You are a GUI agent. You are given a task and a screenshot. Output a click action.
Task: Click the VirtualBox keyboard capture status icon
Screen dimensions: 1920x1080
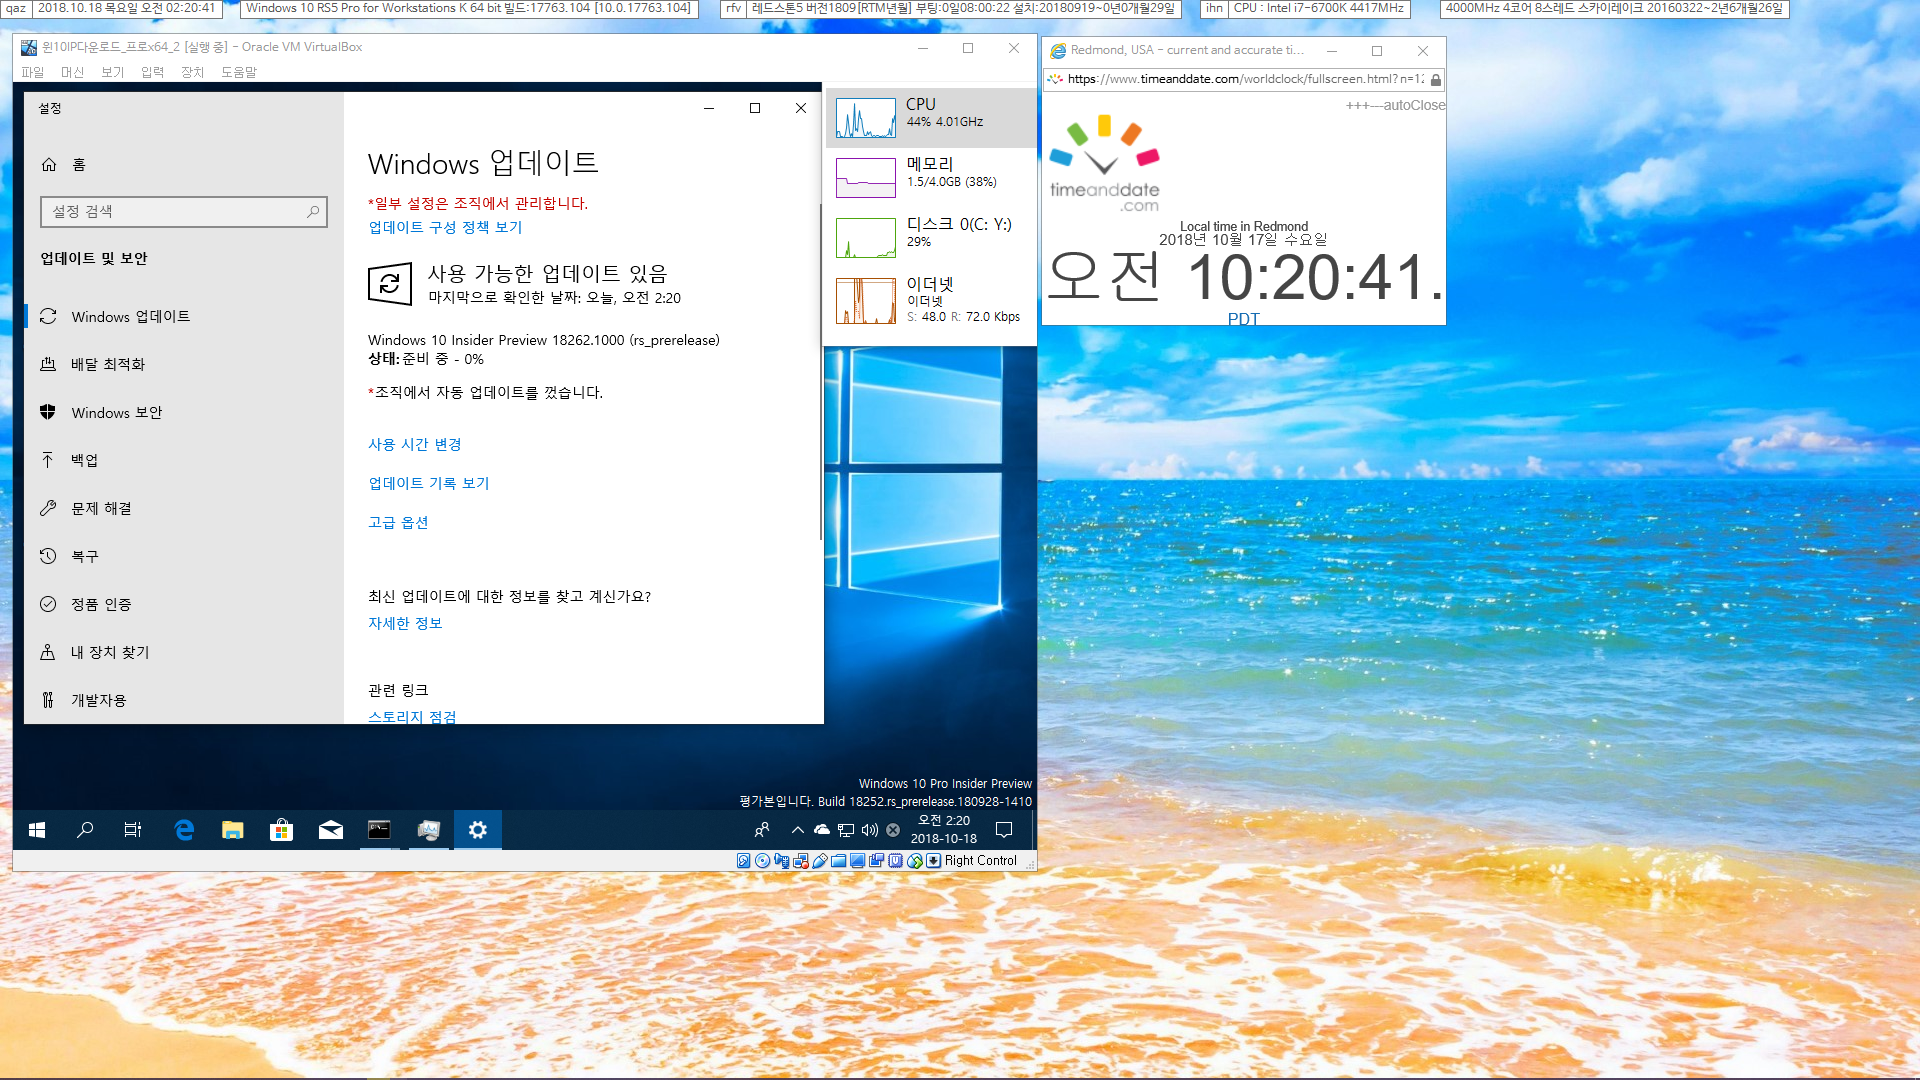933,861
